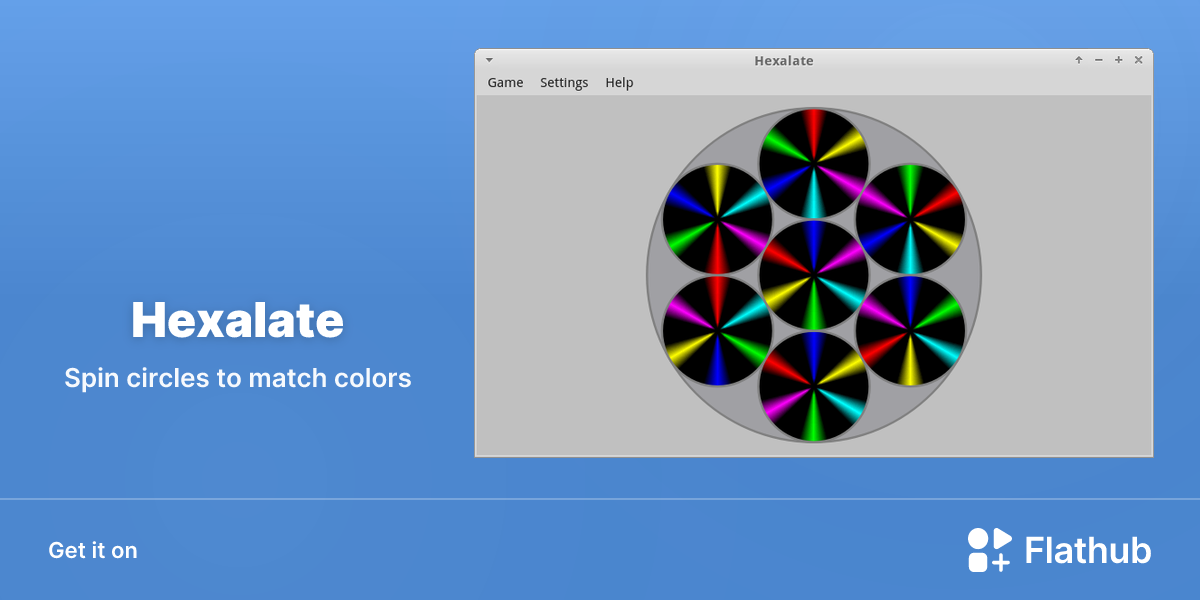Viewport: 1200px width, 600px height.
Task: Spin the bottommost circle in the puzzle
Action: [x=814, y=387]
